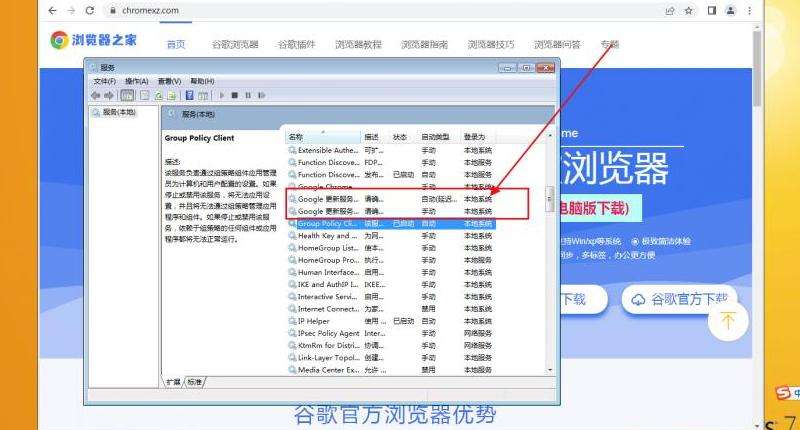Sort by the 登录为 column header
The width and height of the screenshot is (800, 430).
(x=477, y=137)
